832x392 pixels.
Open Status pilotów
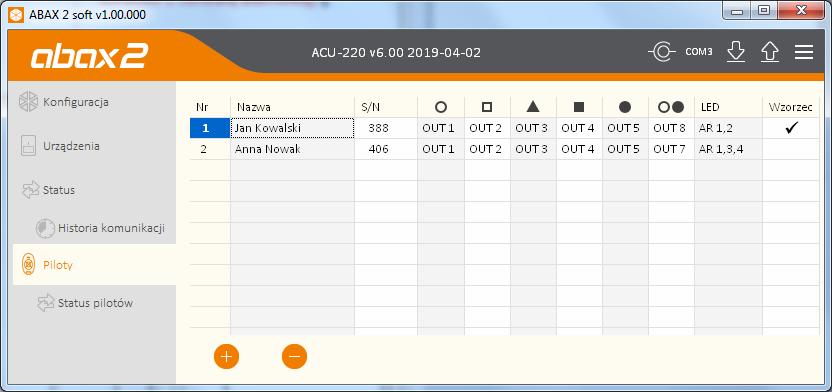tap(96, 303)
